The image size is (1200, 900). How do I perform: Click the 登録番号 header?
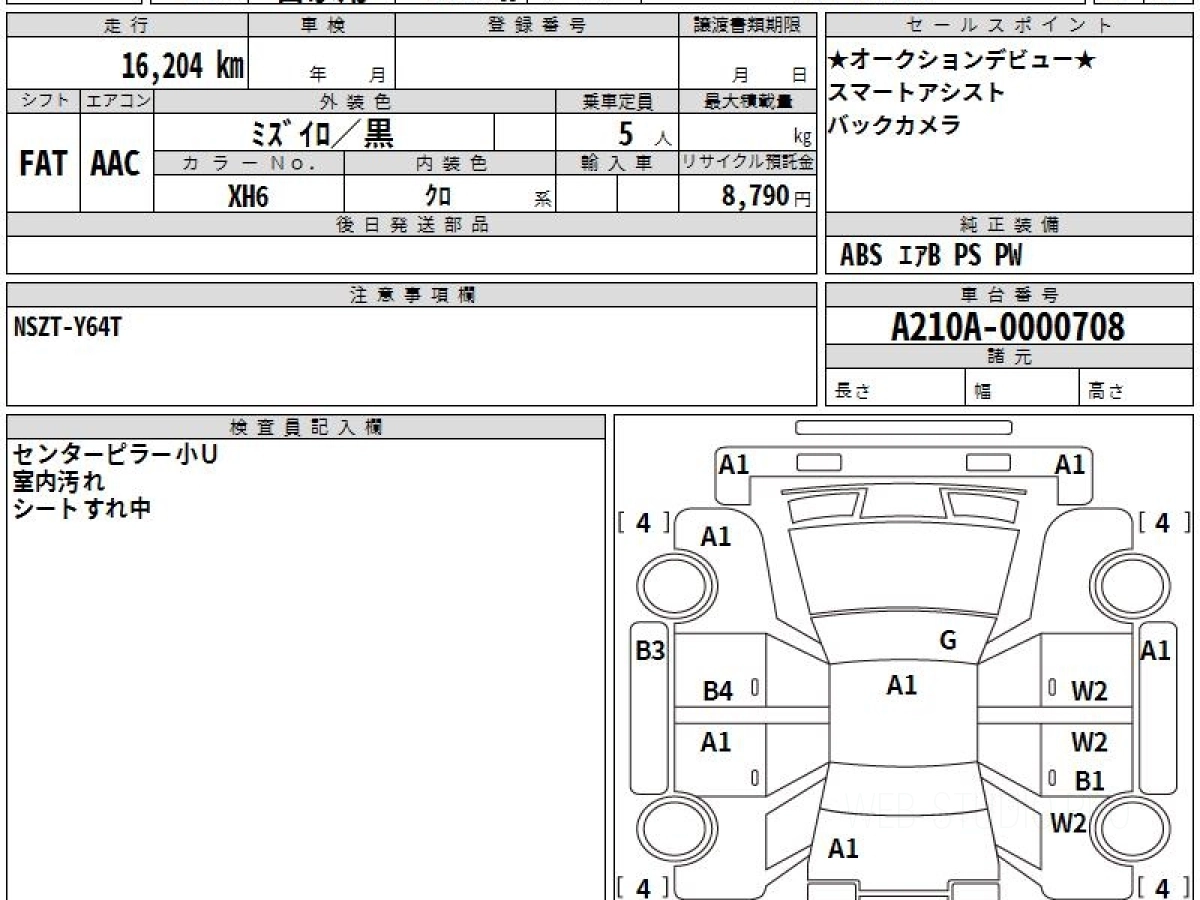click(537, 26)
